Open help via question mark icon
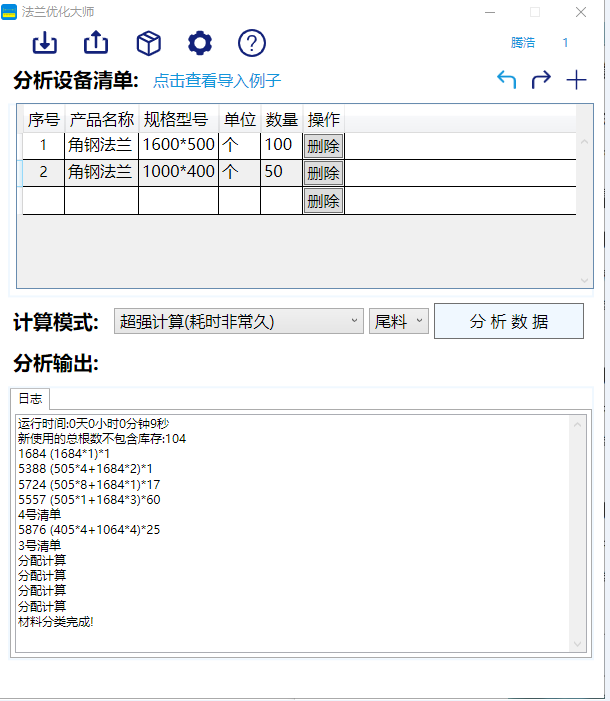 point(252,43)
